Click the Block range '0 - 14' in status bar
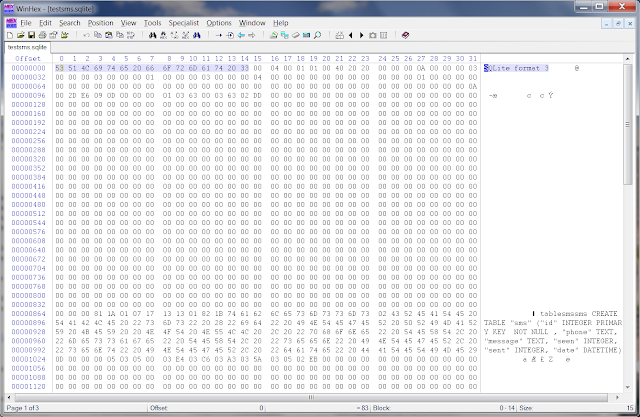This screenshot has width=640, height=417. pyautogui.click(x=507, y=408)
